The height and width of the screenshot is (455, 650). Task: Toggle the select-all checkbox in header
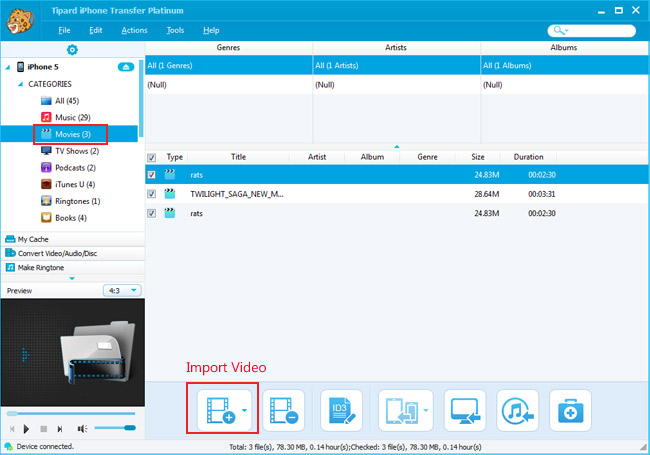(152, 157)
